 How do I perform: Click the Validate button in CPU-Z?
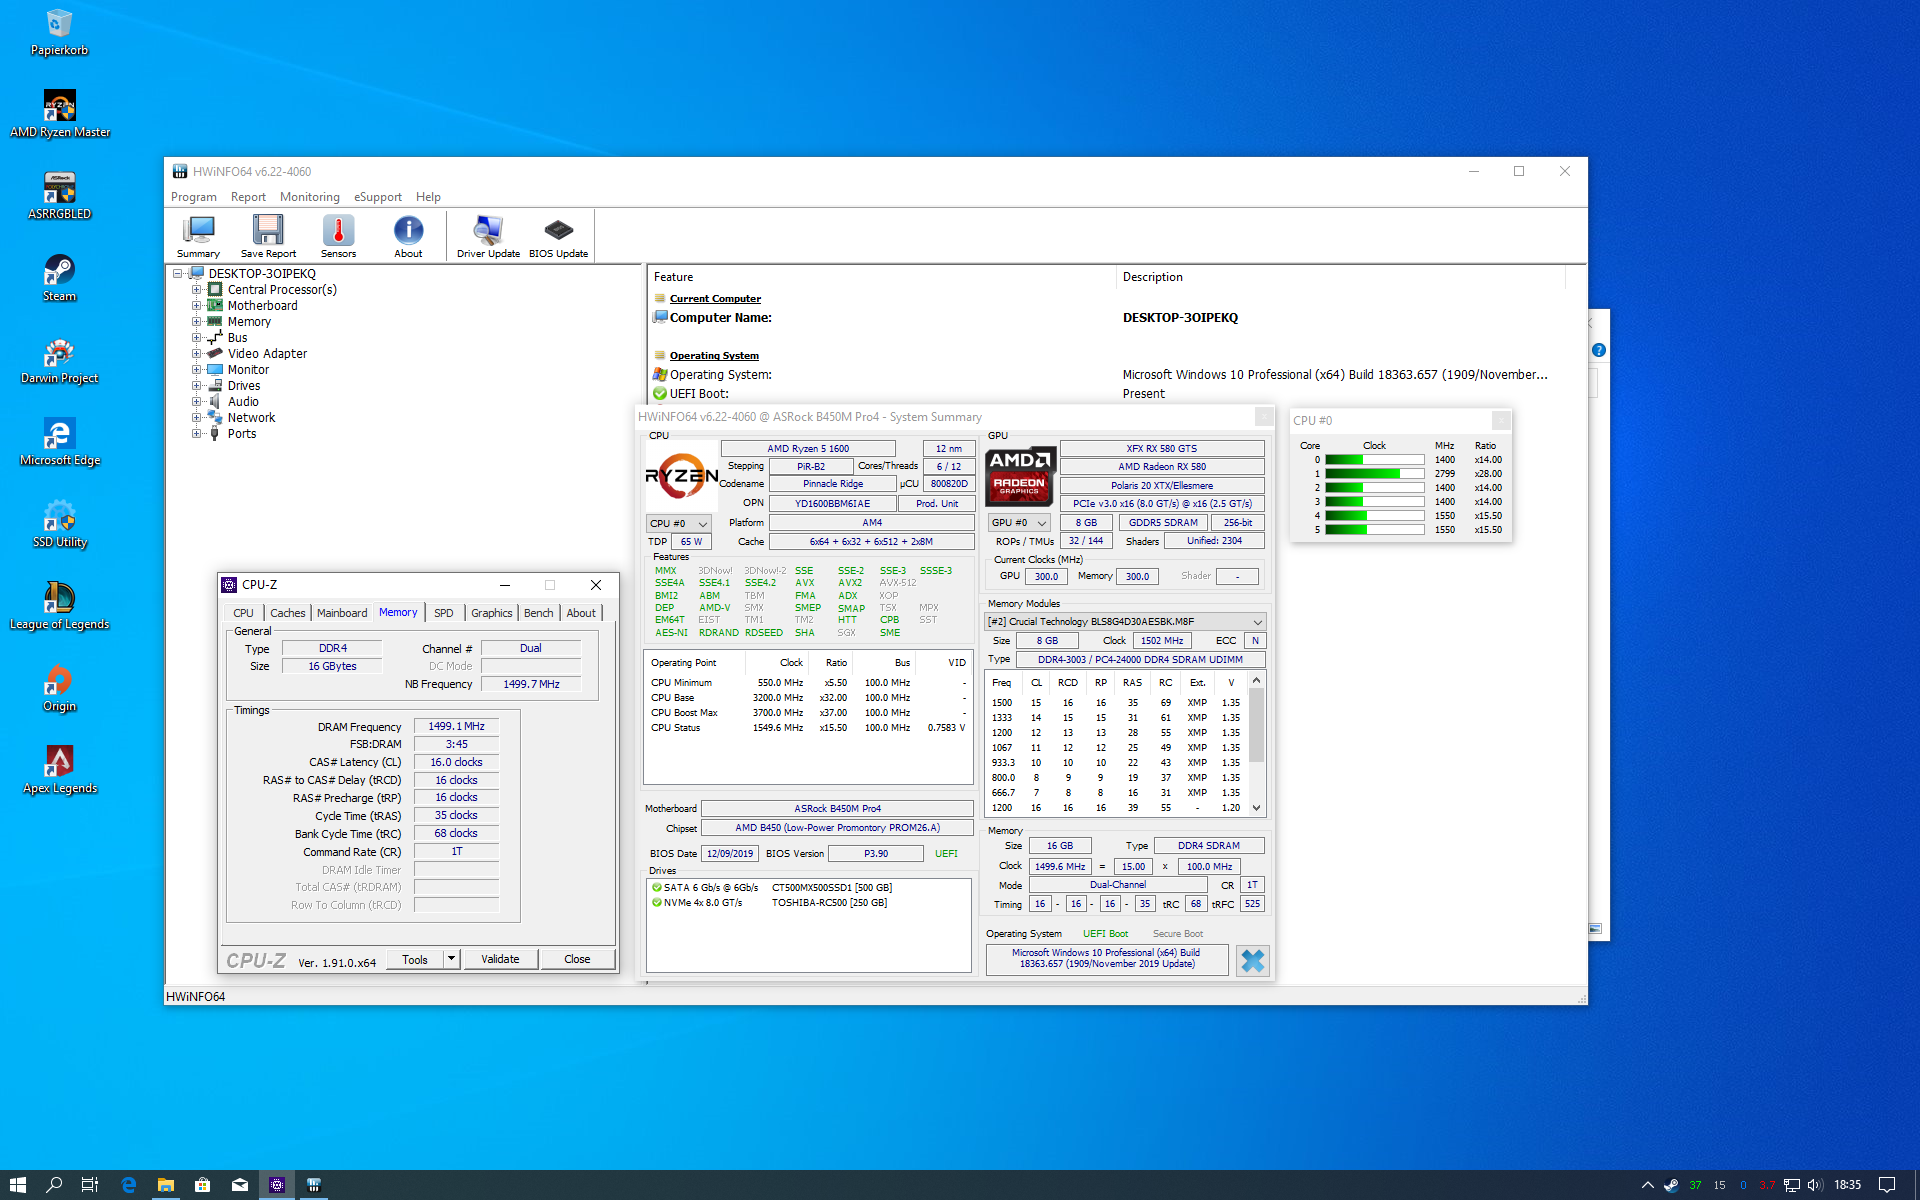coord(500,959)
